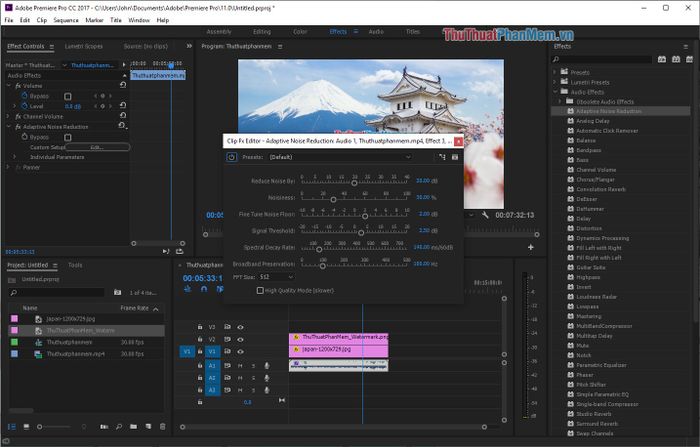Open the Presets dropdown in Clip Fx Editor
Viewport: 700px width, 447px height.
(x=339, y=157)
